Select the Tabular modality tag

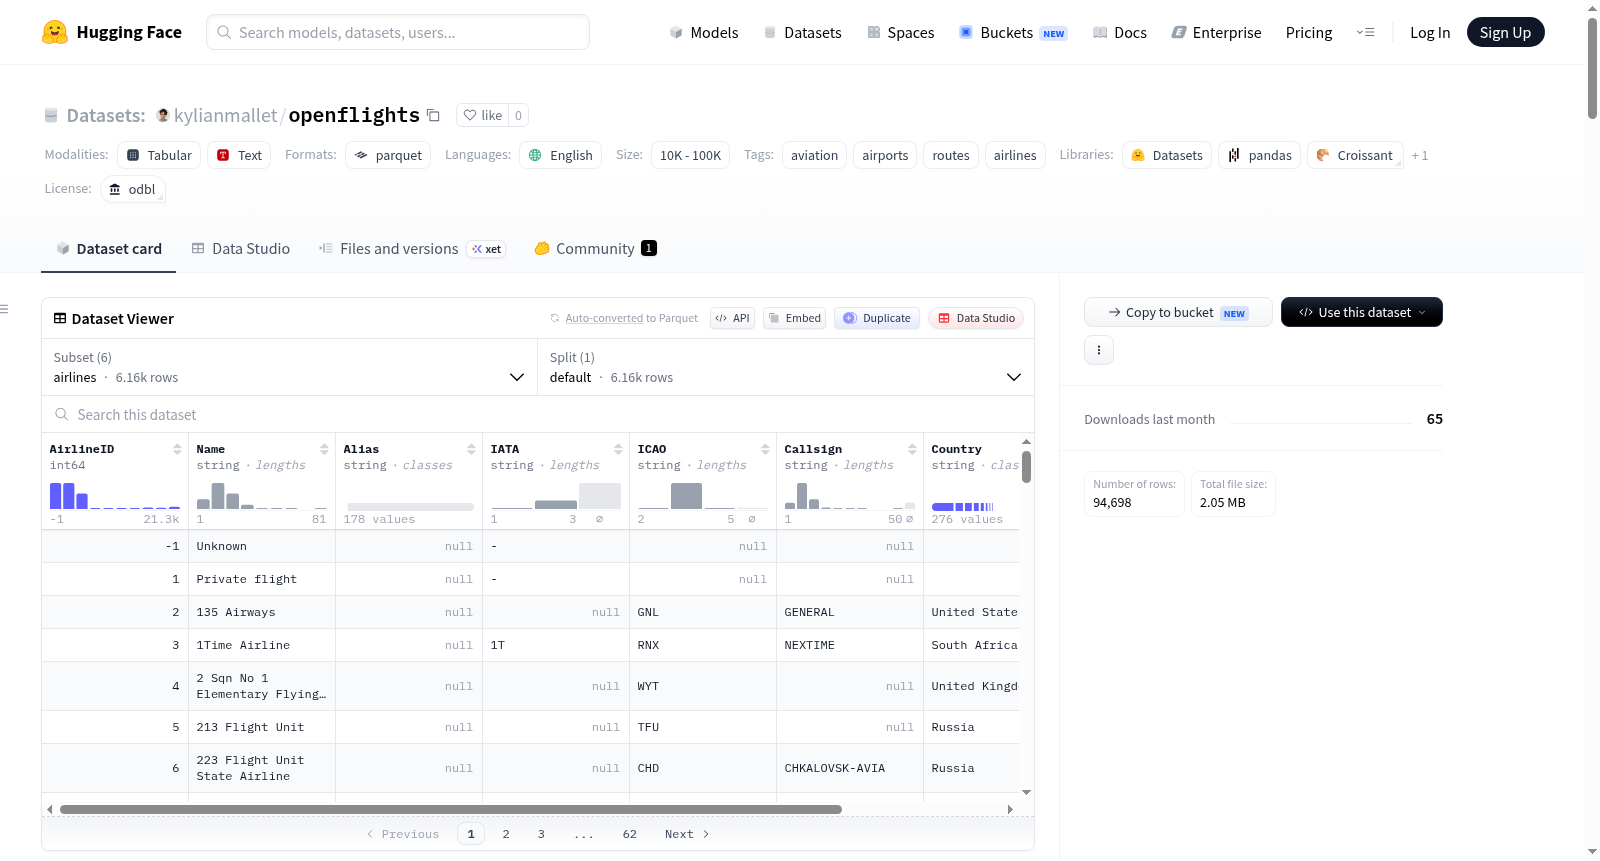tap(159, 155)
